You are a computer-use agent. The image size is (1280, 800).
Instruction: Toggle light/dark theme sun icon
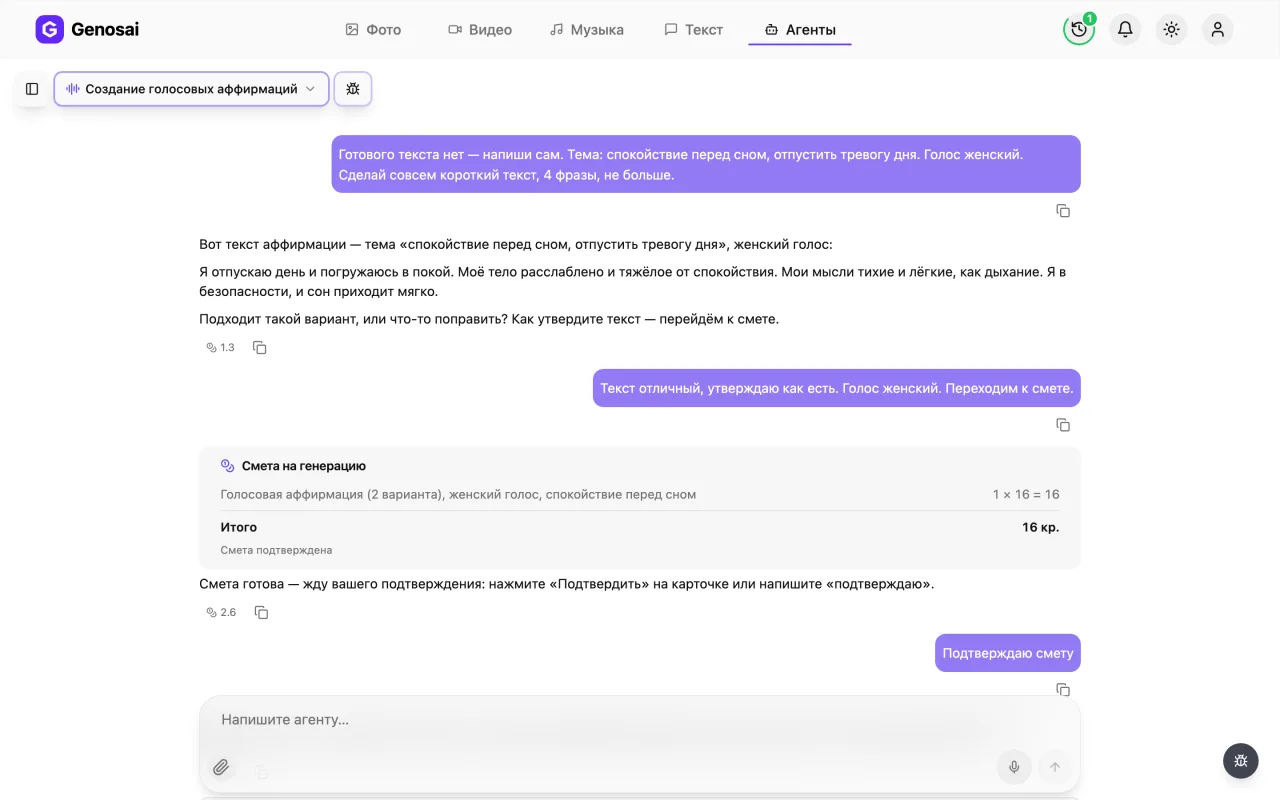click(x=1172, y=29)
